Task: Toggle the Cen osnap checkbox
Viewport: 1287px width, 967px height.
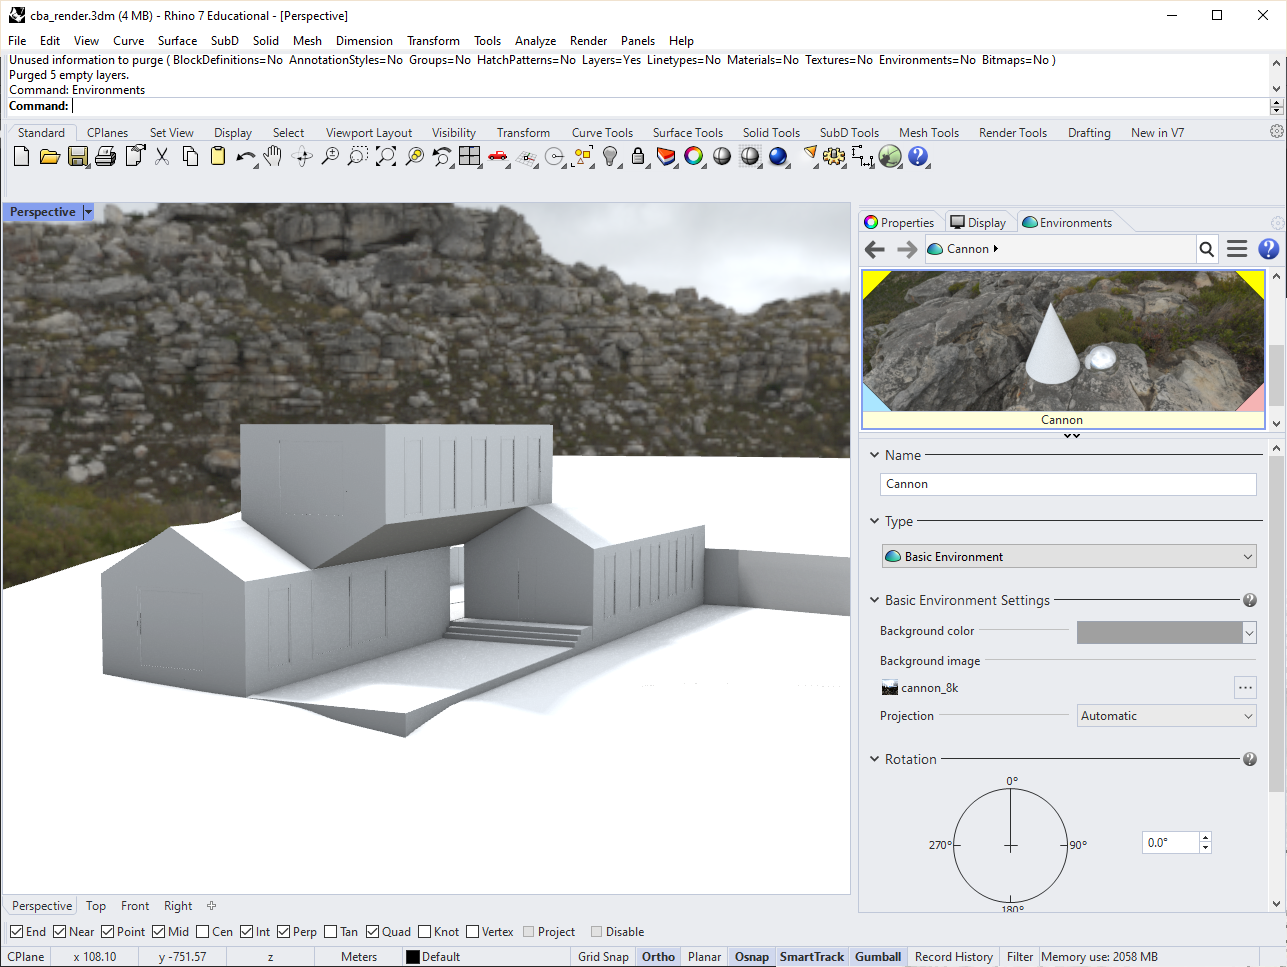Action: click(x=203, y=932)
